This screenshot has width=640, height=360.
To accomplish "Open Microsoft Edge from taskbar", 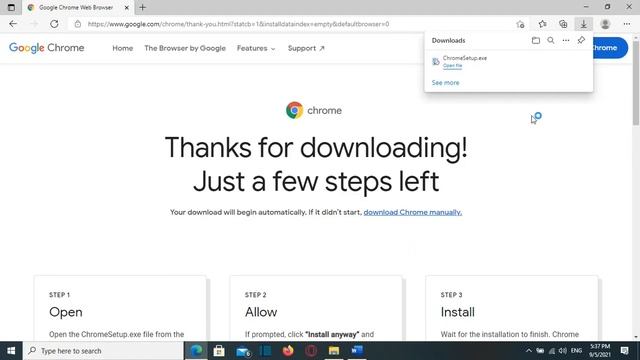I will point(196,351).
